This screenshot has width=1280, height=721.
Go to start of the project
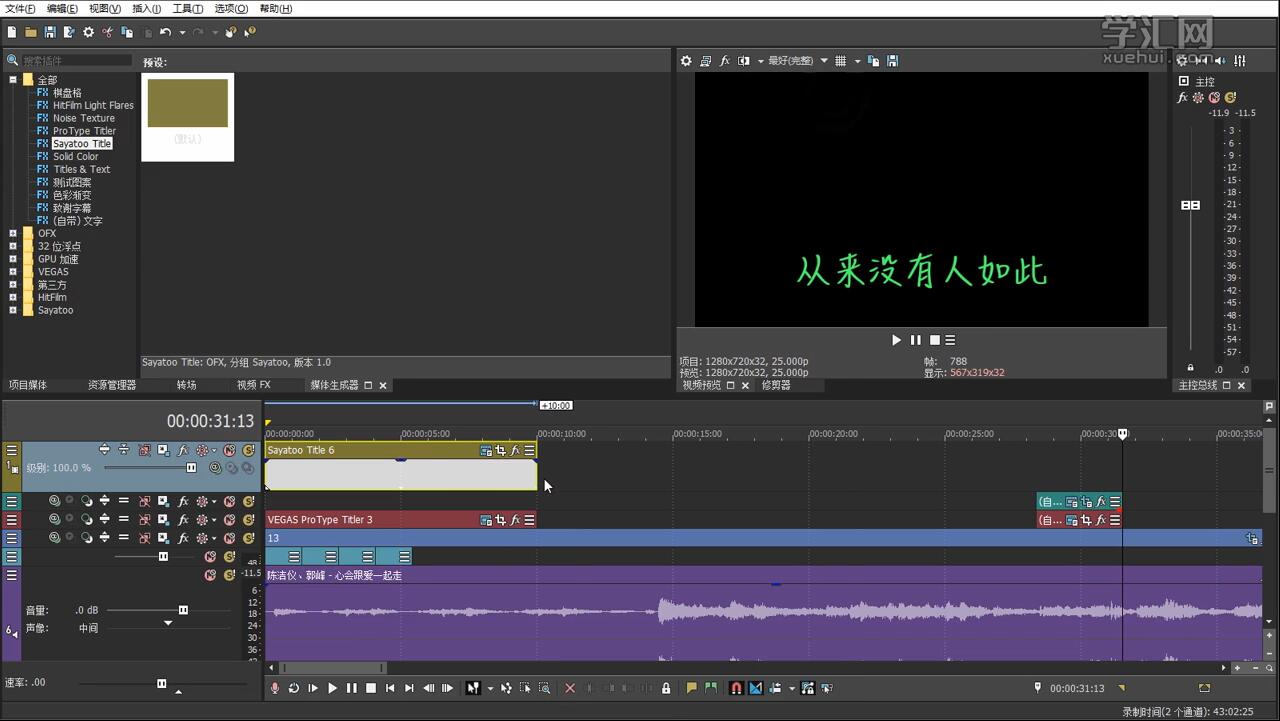click(x=390, y=688)
